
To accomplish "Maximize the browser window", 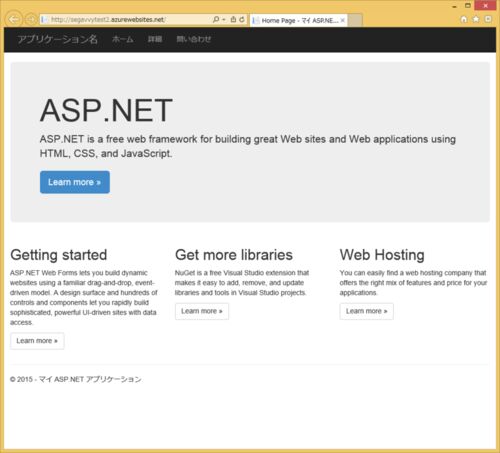I will coord(468,6).
